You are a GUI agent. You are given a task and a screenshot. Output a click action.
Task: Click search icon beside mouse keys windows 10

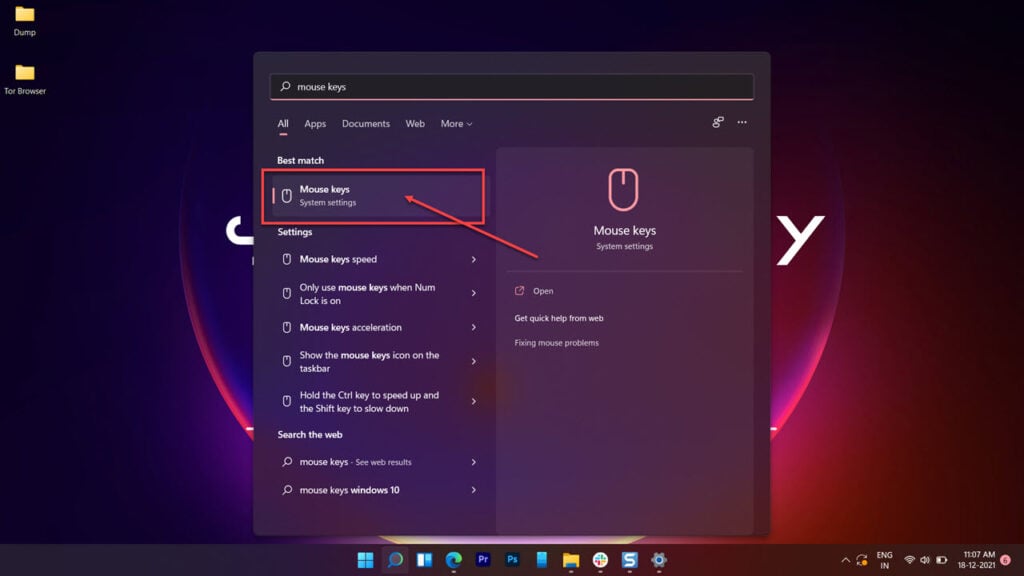point(287,490)
